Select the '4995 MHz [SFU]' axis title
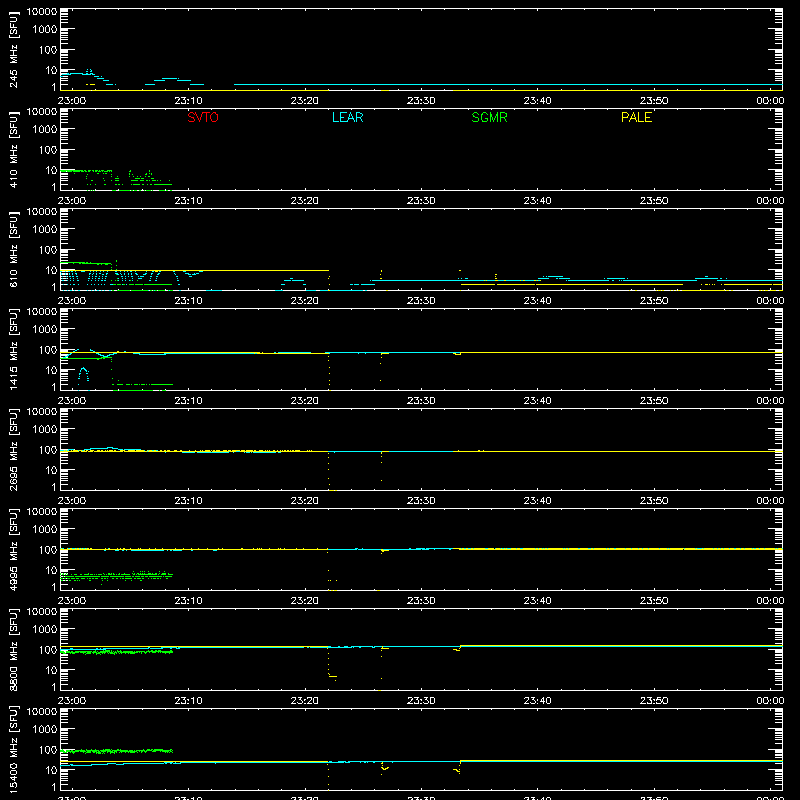This screenshot has width=800, height=800. [13, 549]
